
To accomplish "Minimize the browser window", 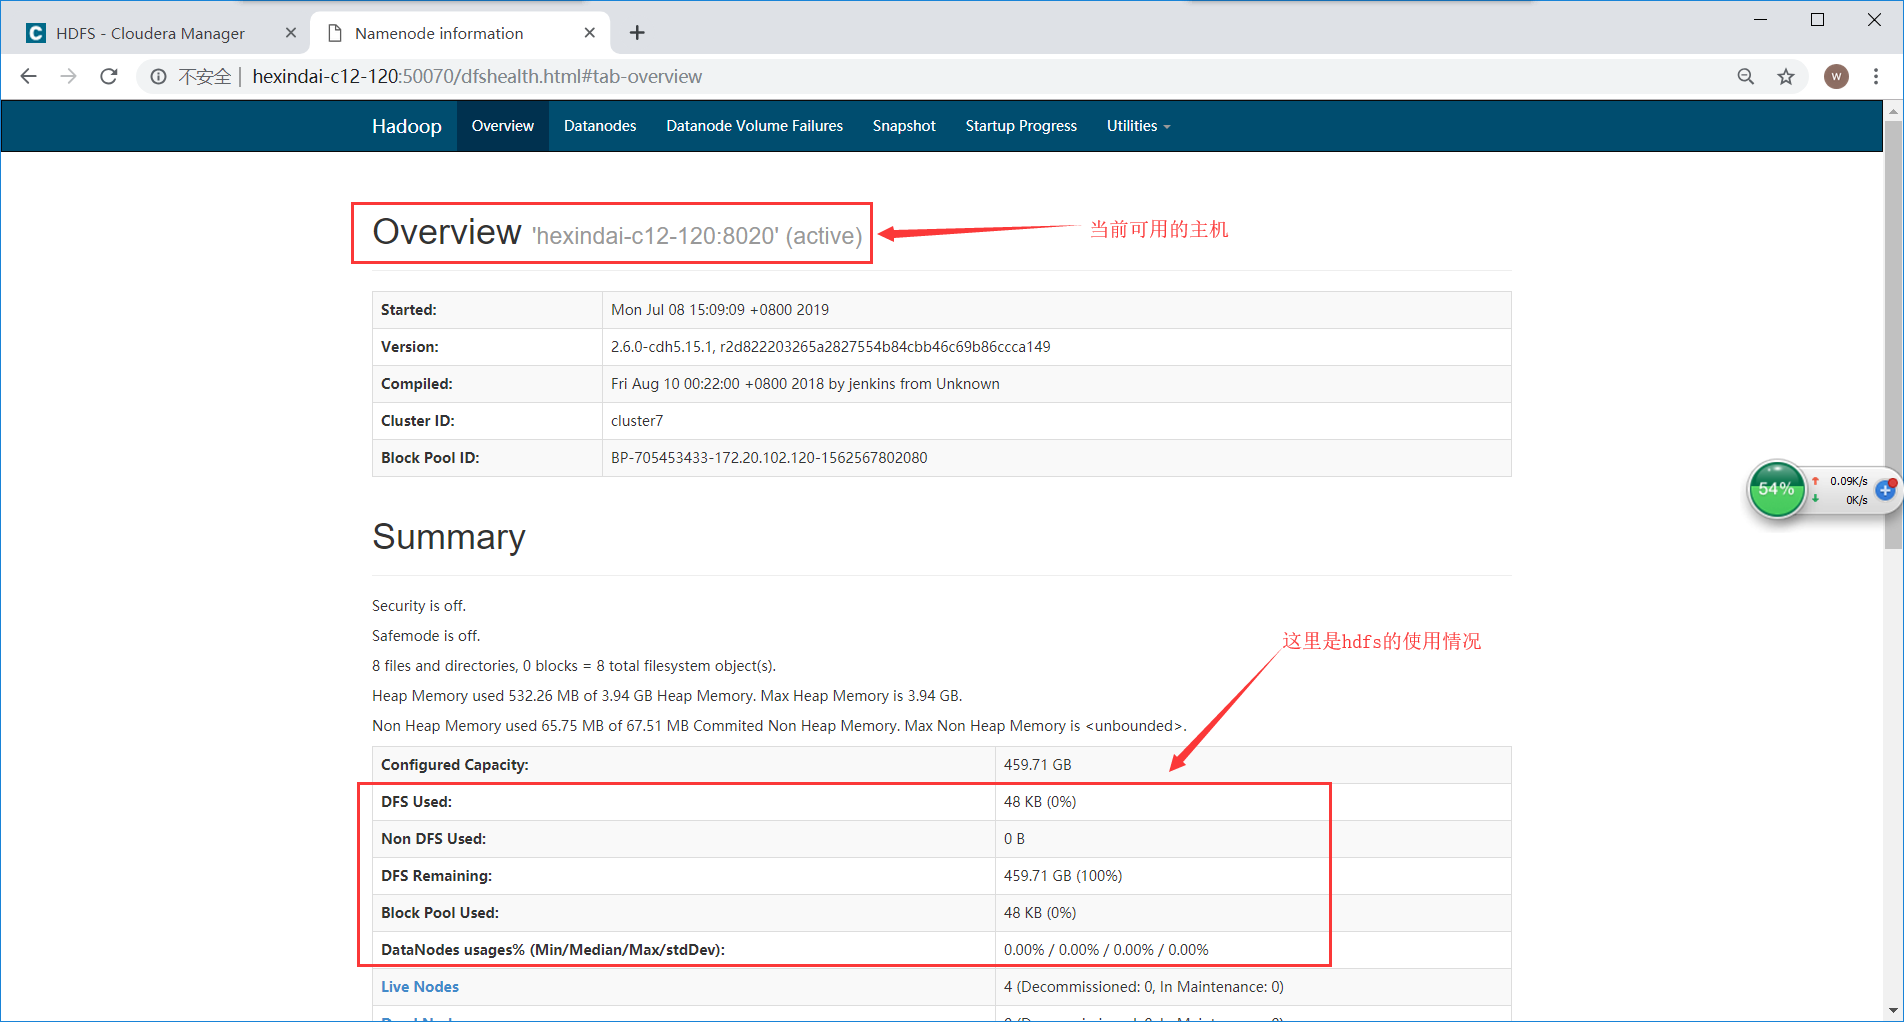I will click(1761, 20).
